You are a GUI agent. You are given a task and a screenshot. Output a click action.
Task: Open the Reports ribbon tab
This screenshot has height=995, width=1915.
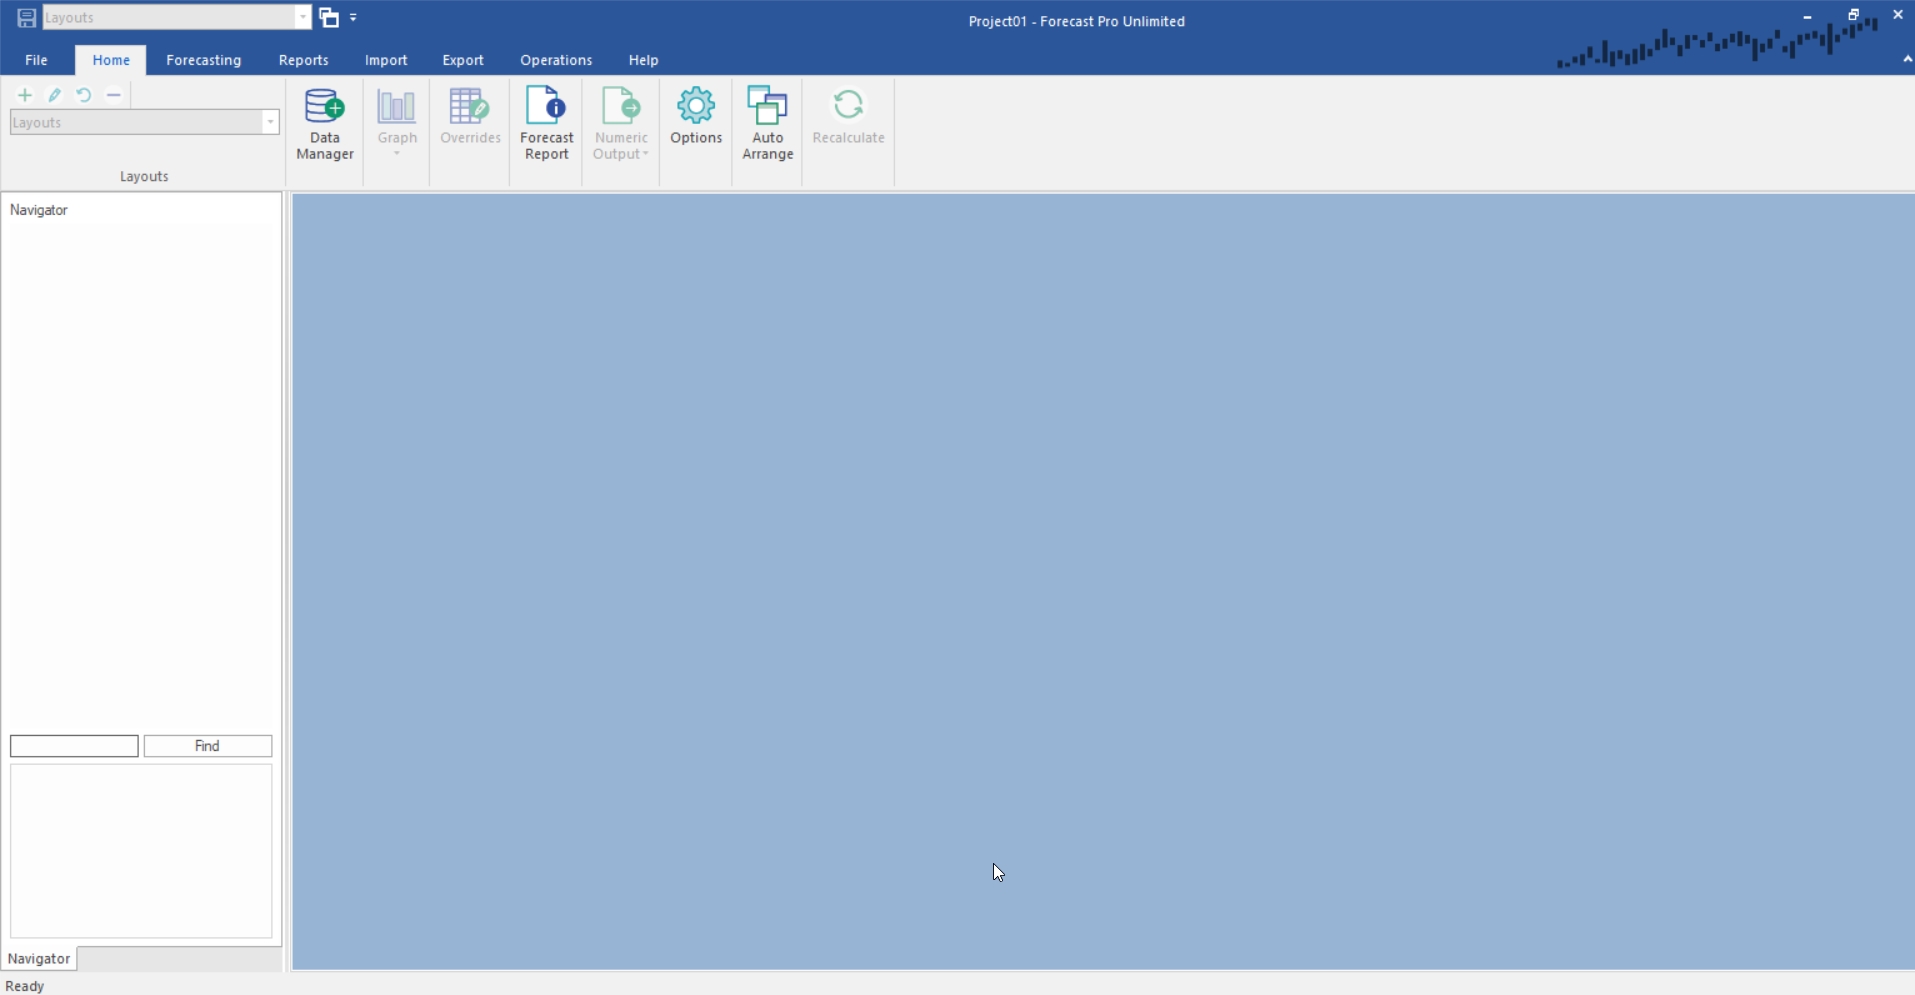303,60
